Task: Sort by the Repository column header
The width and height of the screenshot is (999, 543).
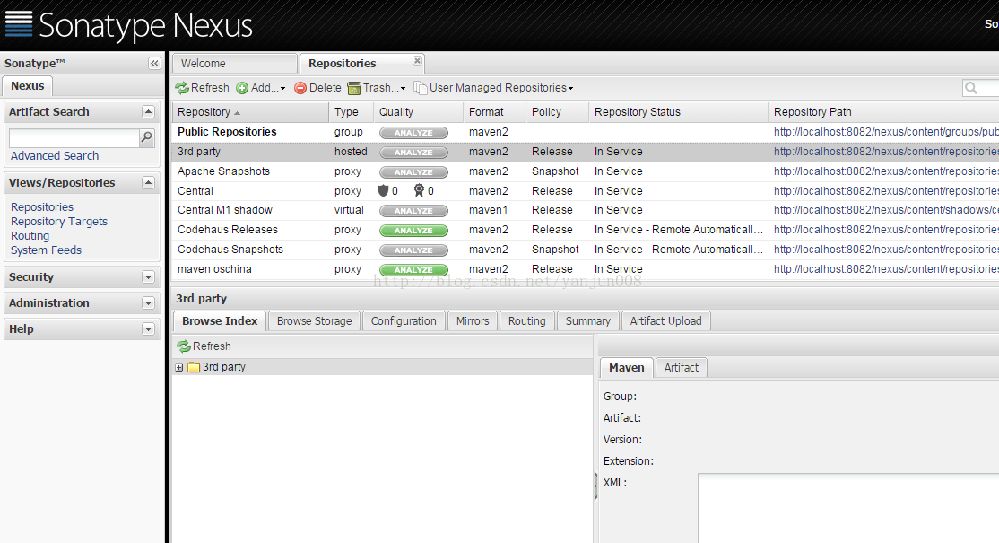Action: [250, 112]
